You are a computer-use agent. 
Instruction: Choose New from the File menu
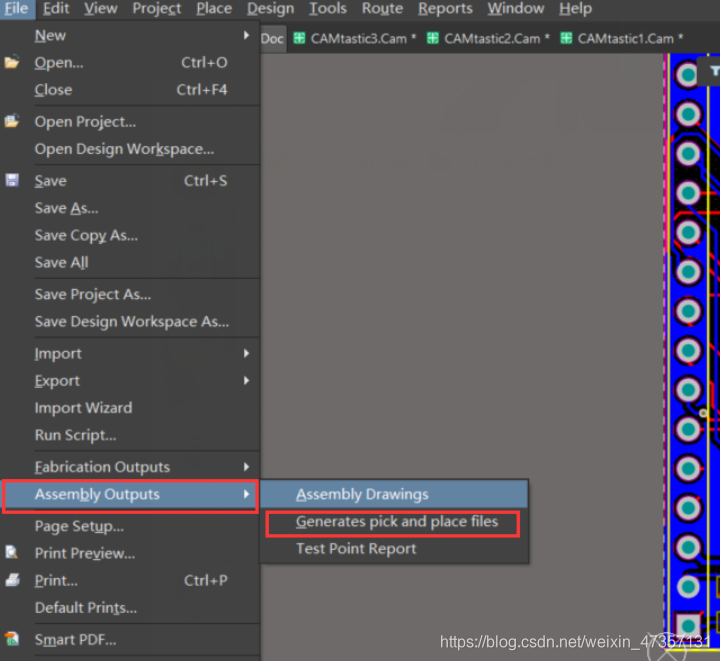130,35
